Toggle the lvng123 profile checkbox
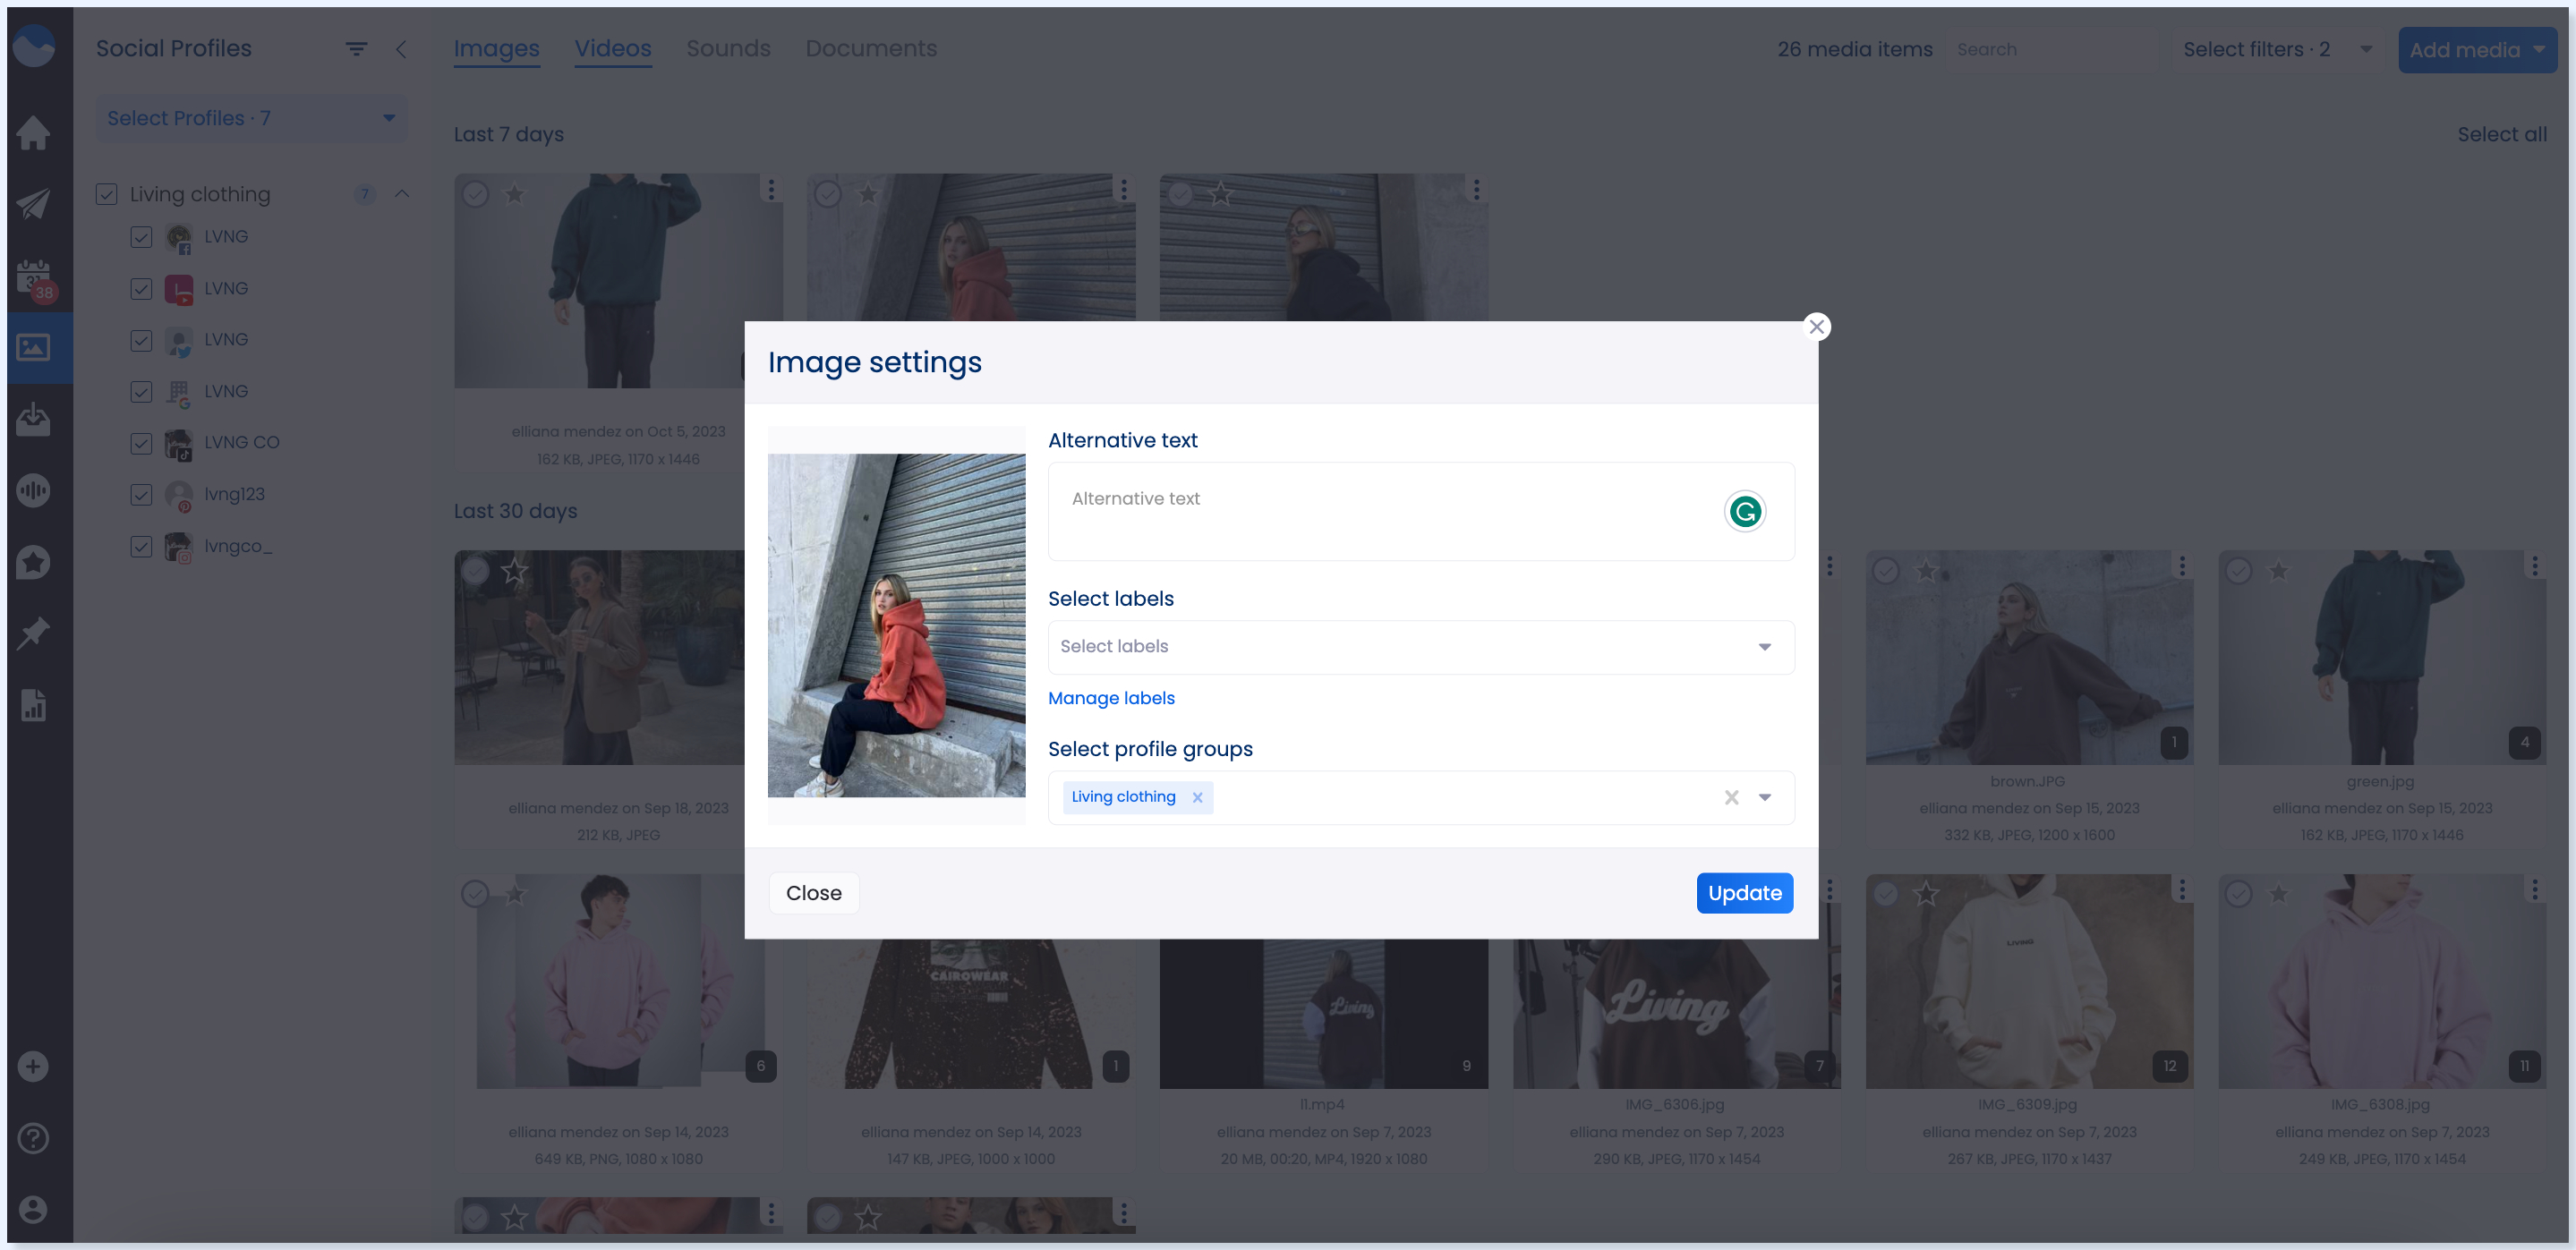Screen dimensions: 2576x1250 coord(141,495)
